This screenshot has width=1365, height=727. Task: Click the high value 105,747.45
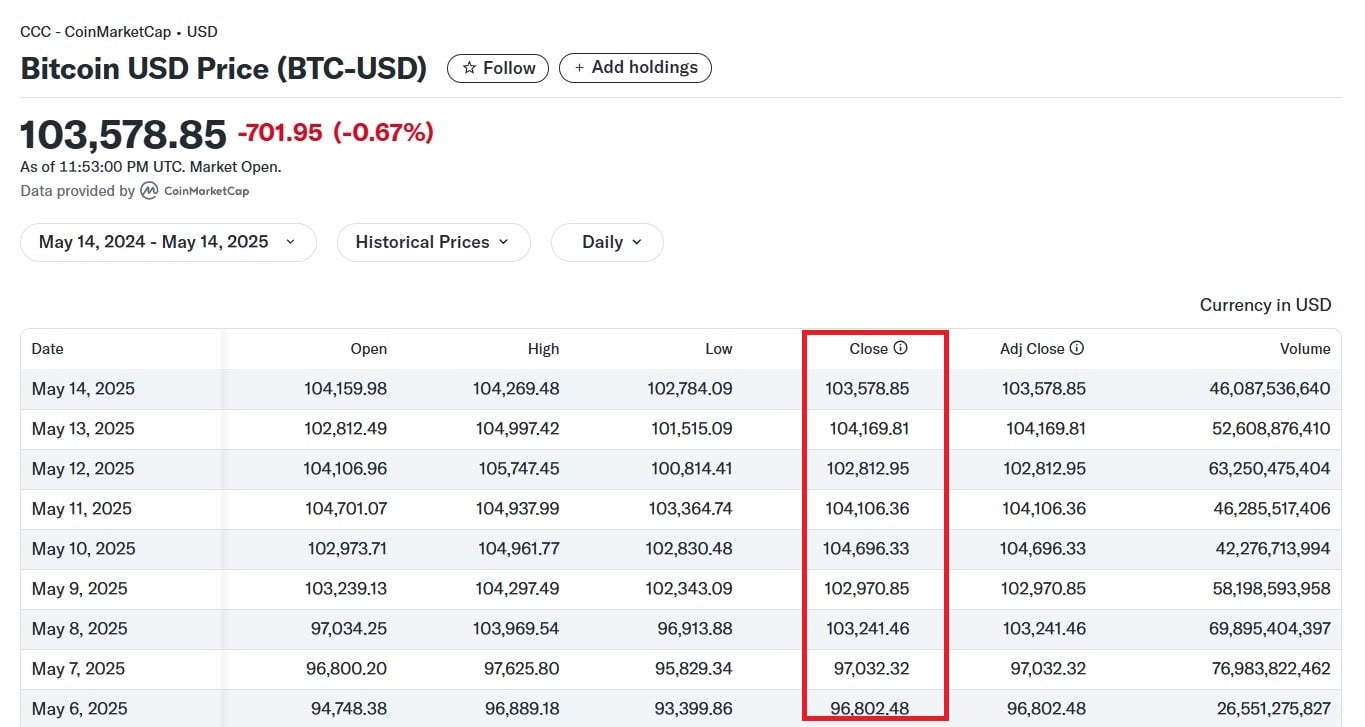[518, 469]
